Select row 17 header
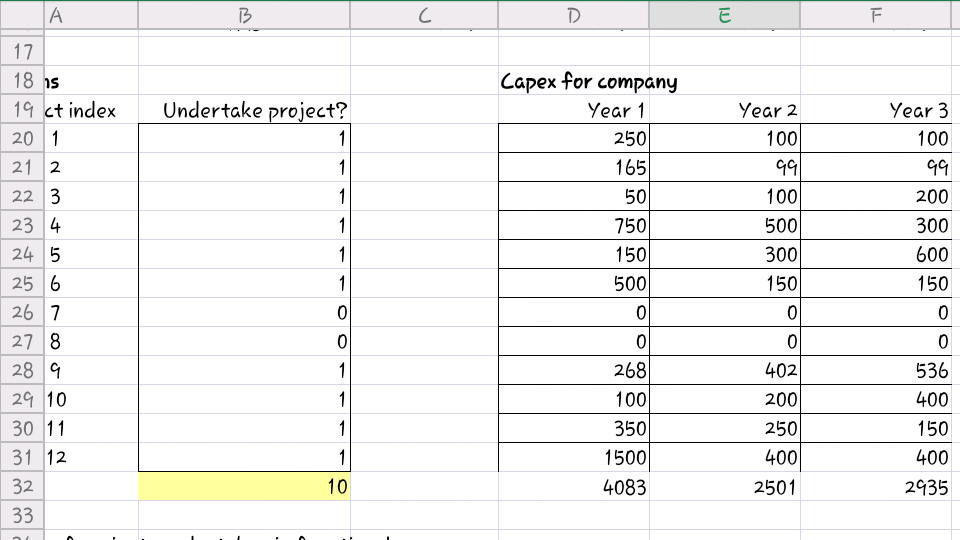 pyautogui.click(x=22, y=51)
